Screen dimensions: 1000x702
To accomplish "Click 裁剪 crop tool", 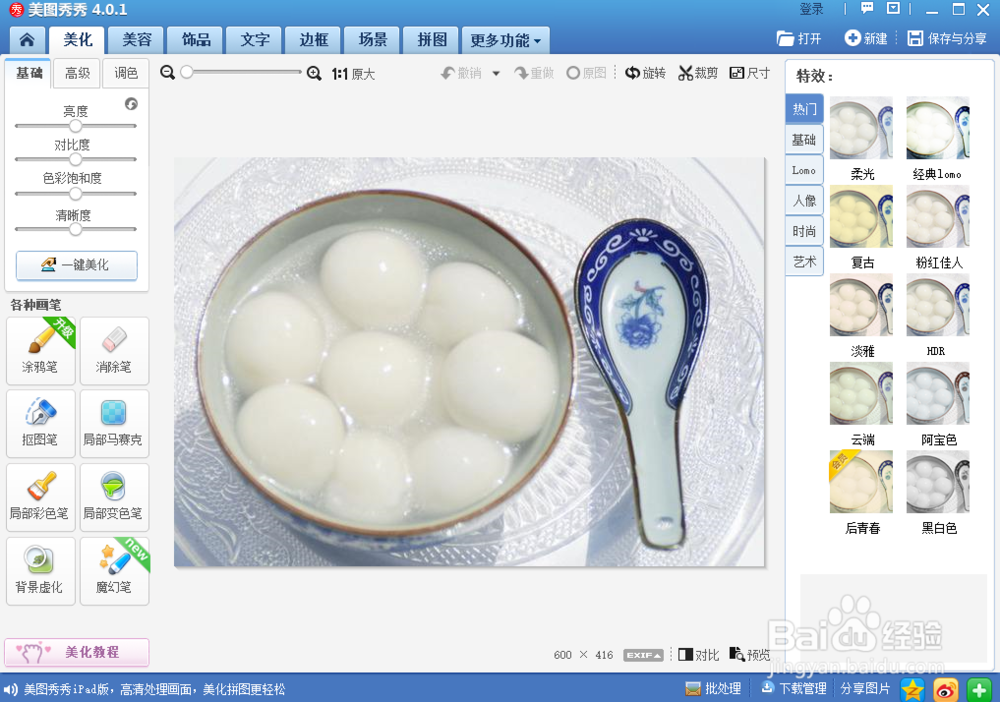I will tap(698, 73).
